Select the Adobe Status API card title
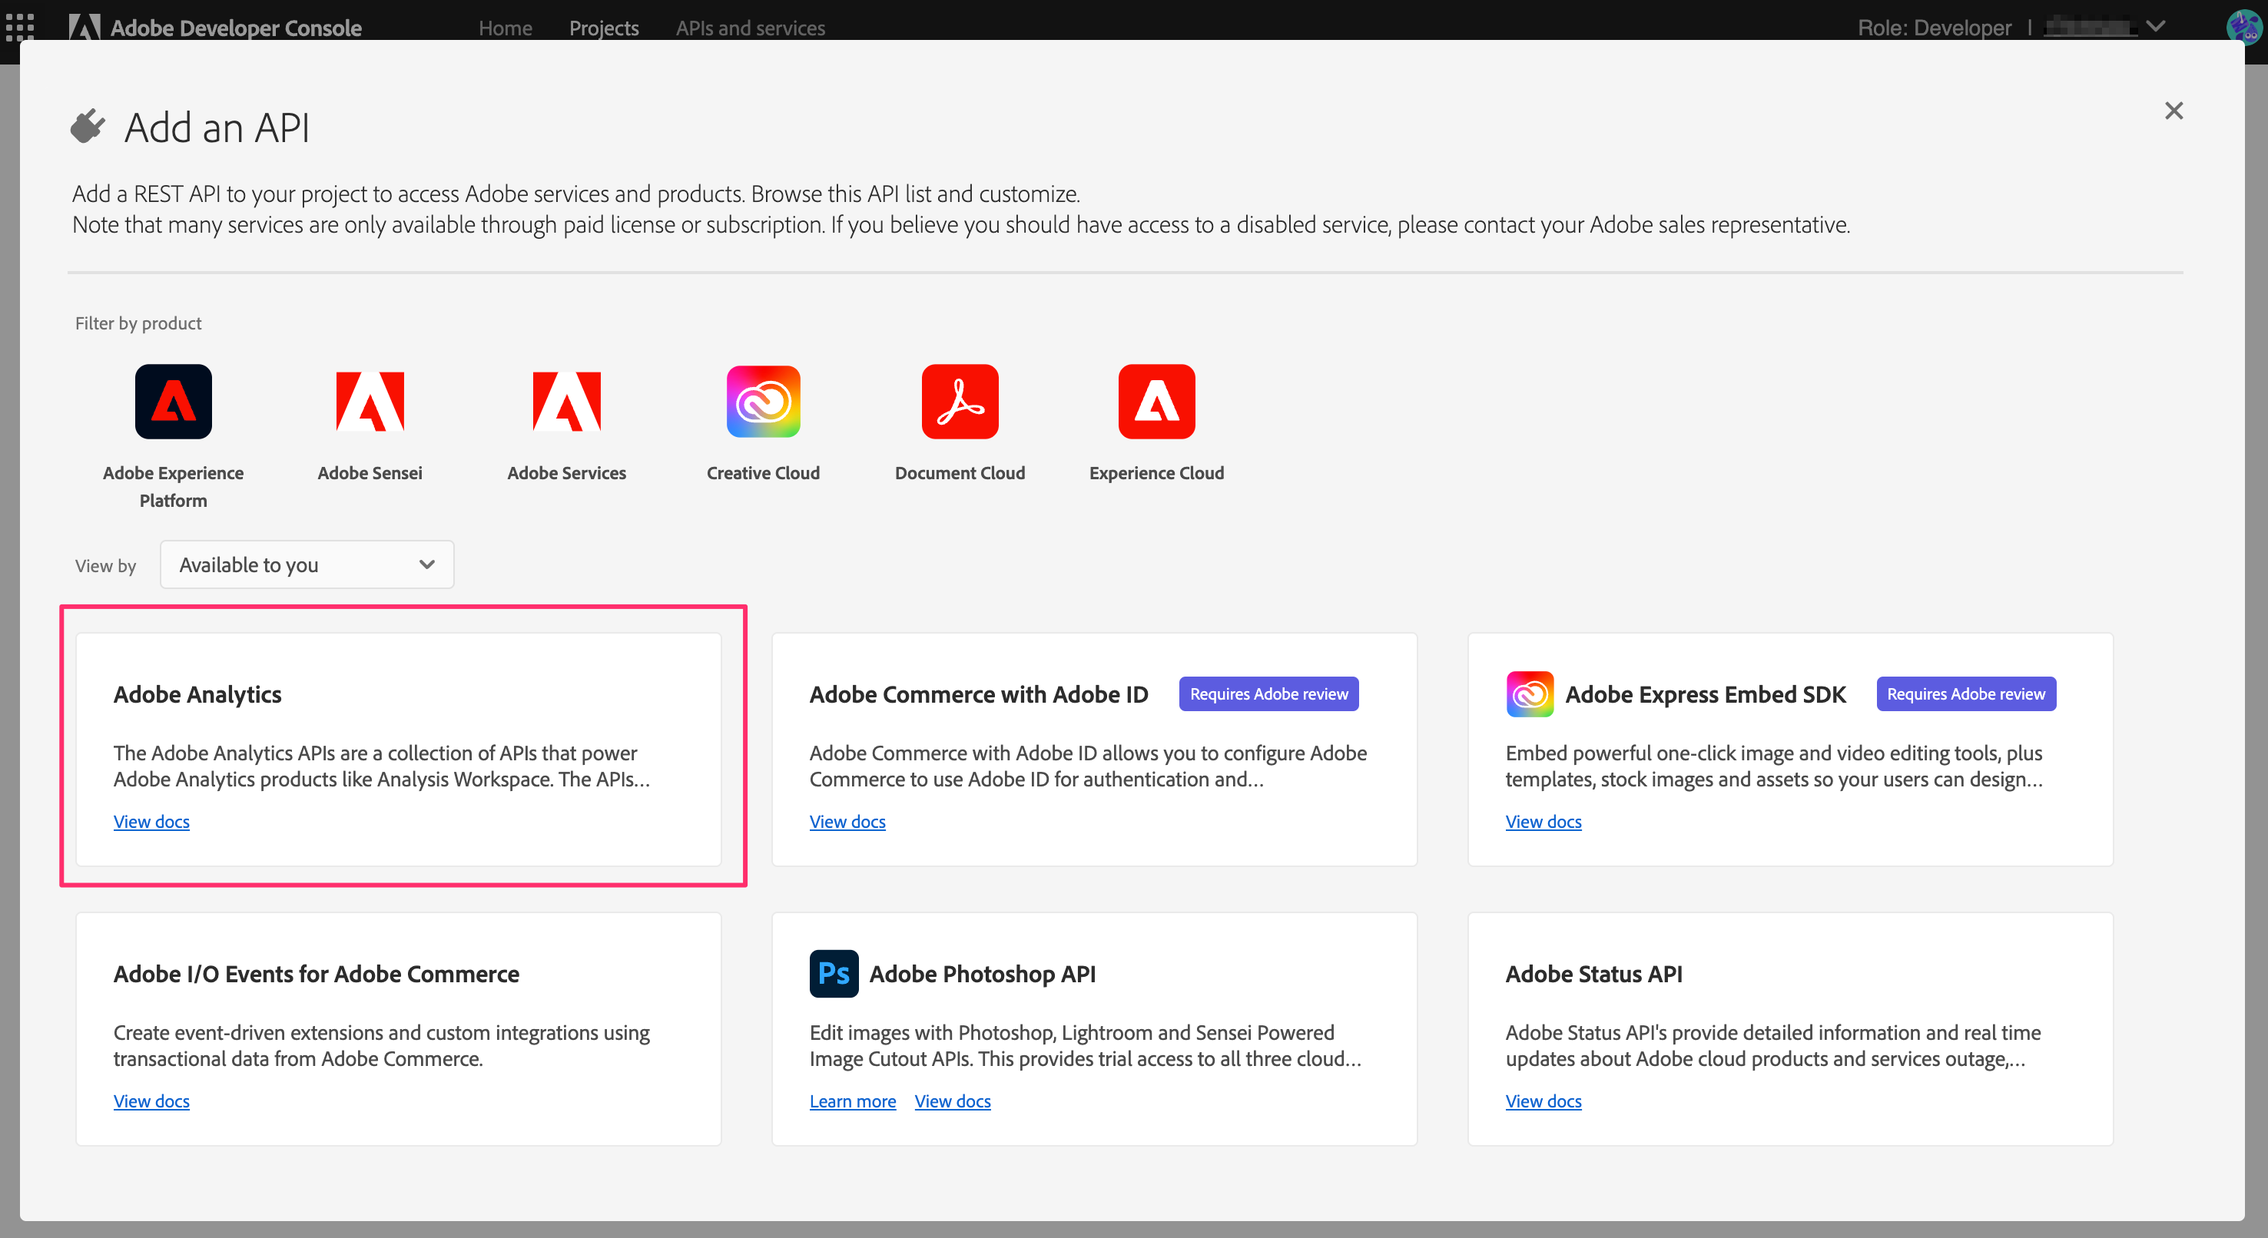Image resolution: width=2268 pixels, height=1238 pixels. click(x=1593, y=974)
